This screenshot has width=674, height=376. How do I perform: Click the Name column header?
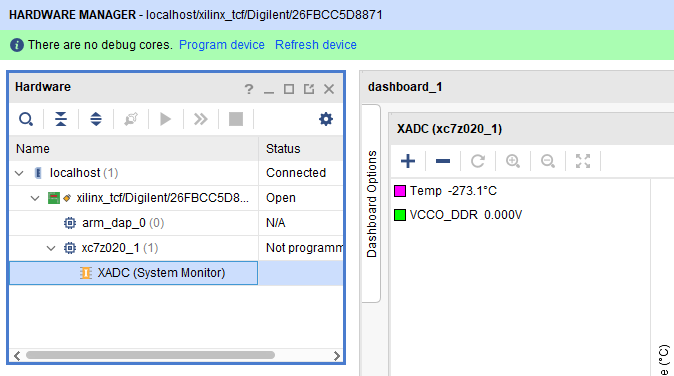pos(134,149)
